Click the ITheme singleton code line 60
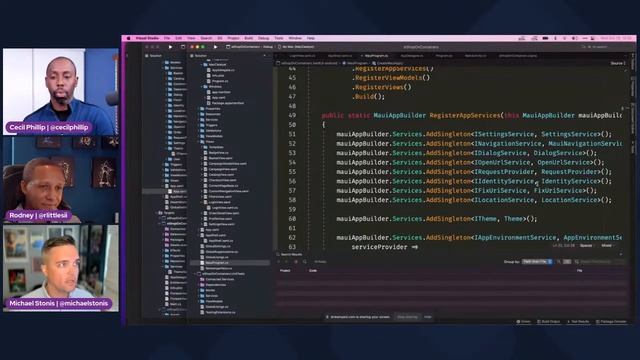Screen dimensions: 640x360 click(x=437, y=219)
